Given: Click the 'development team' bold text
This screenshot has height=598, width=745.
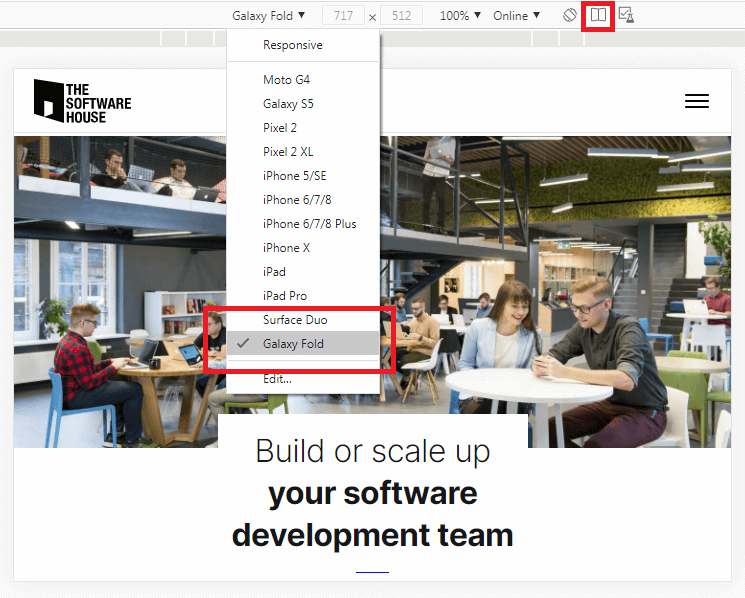Looking at the screenshot, I should click(373, 535).
